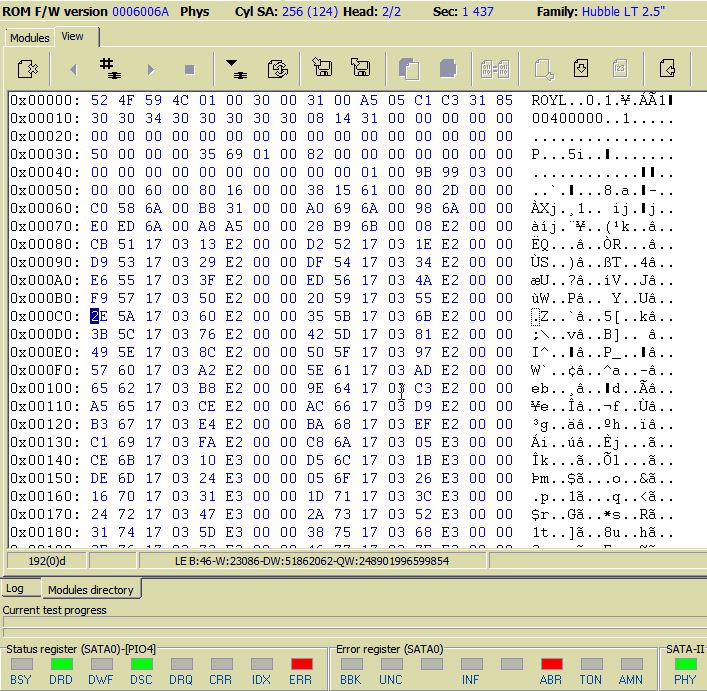The height and width of the screenshot is (691, 707).
Task: Open the Log tab
Action: 15,588
